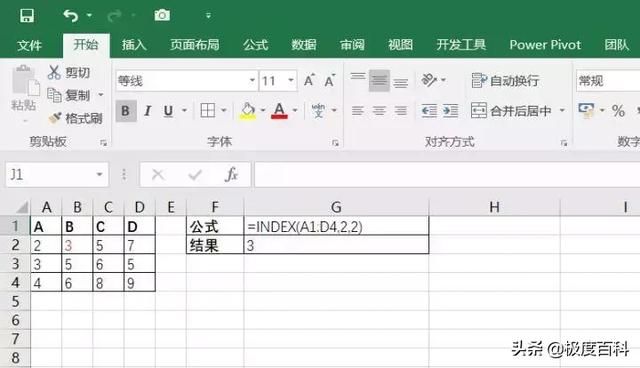Viewport: 640px width, 368px height.
Task: Click the increase font size icon
Action: (309, 80)
